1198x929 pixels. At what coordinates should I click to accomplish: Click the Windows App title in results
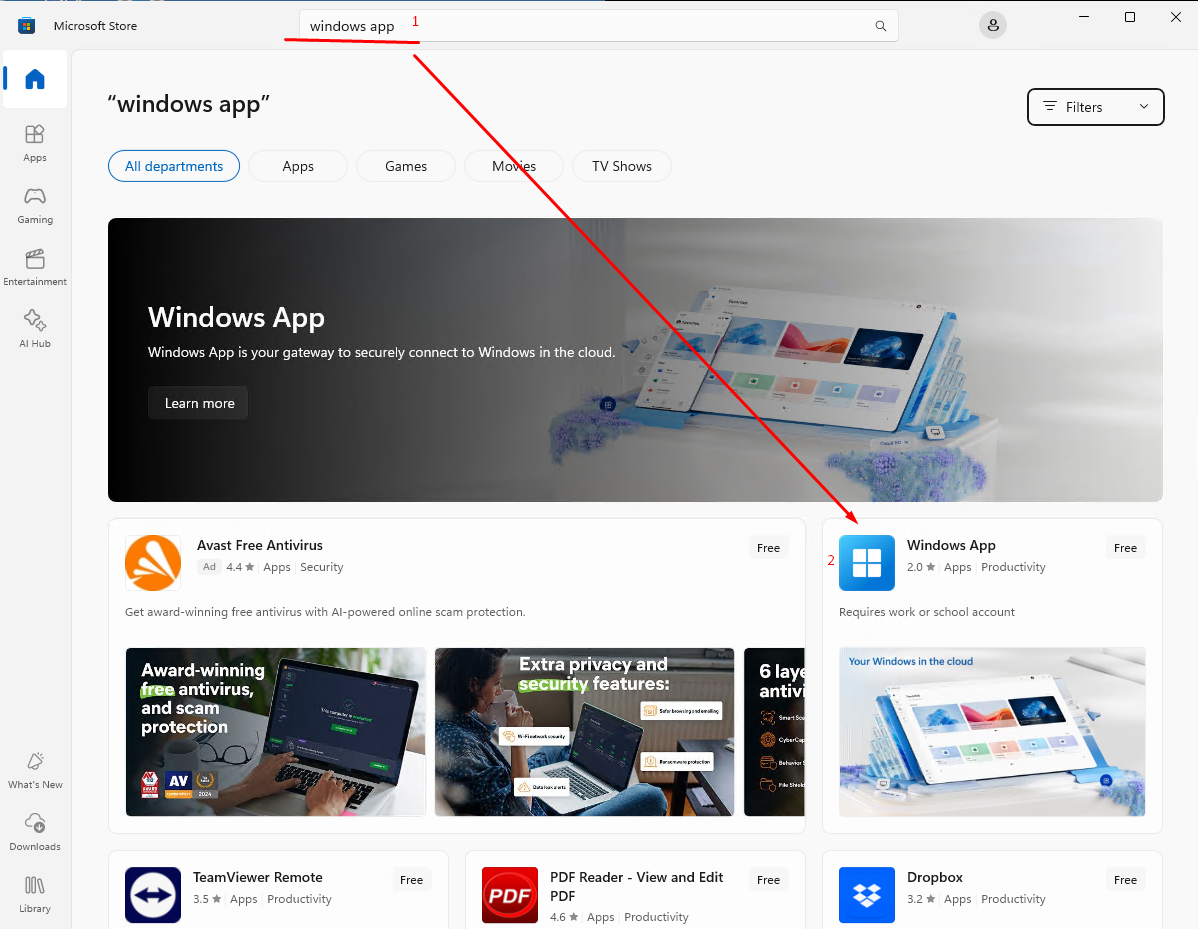click(951, 545)
